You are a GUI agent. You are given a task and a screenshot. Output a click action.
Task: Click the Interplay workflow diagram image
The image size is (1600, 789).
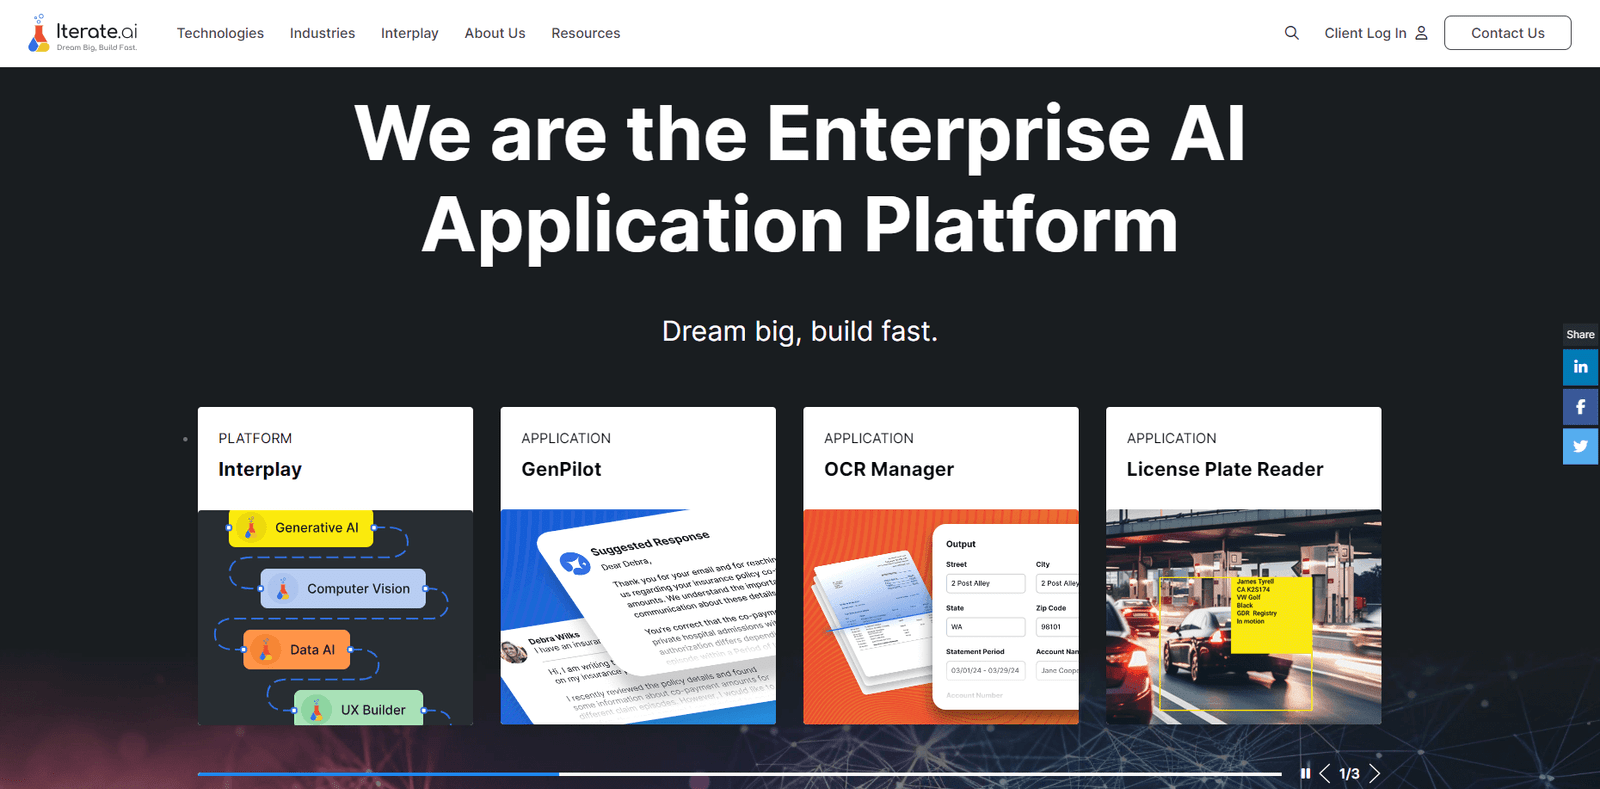(335, 617)
